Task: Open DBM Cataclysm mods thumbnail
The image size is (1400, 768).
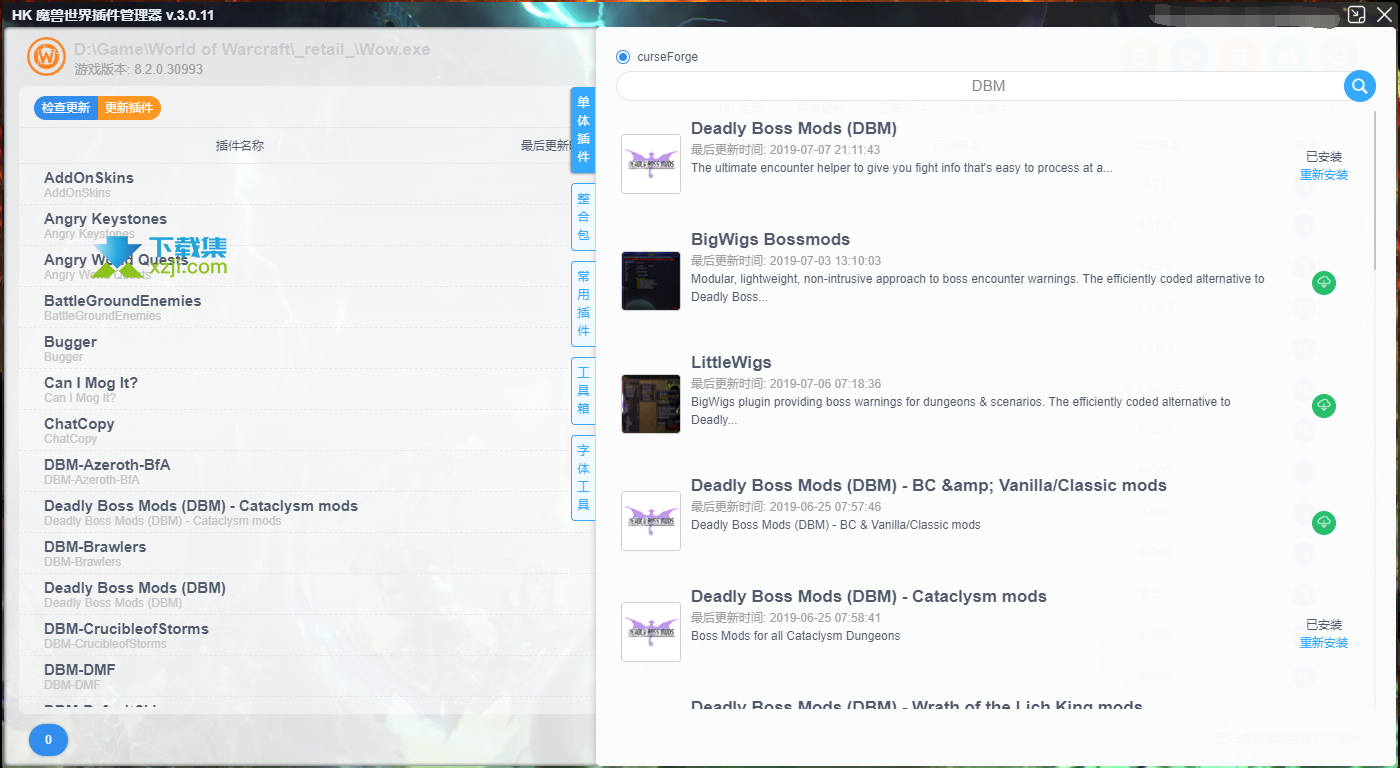Action: tap(651, 632)
